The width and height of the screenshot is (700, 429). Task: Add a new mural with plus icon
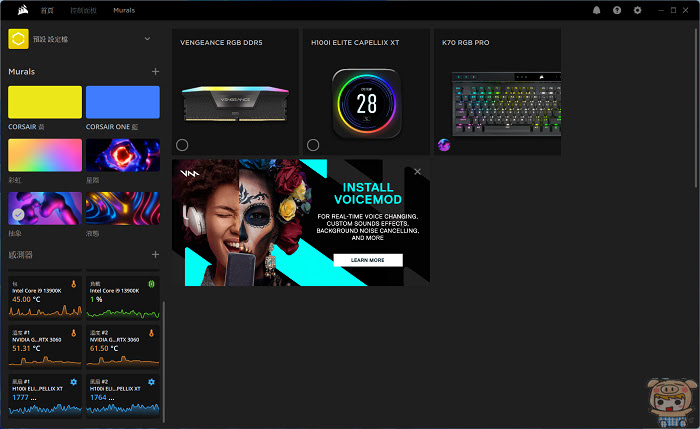[x=155, y=71]
